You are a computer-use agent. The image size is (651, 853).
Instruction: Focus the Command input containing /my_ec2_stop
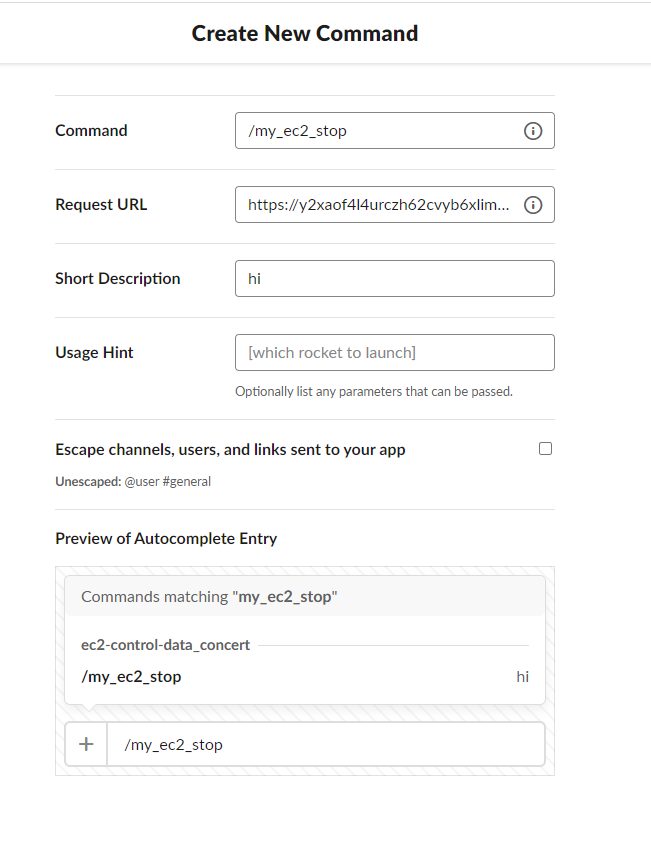tap(395, 131)
